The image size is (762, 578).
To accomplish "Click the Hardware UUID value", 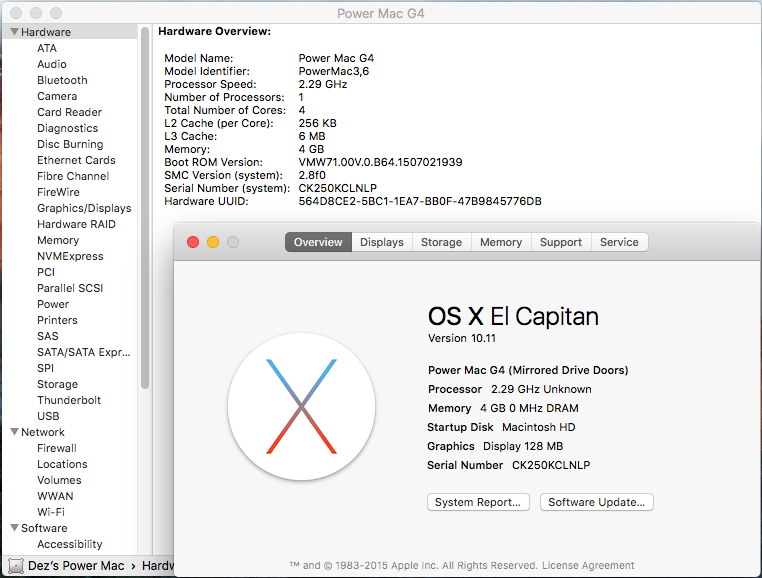I will click(x=420, y=202).
